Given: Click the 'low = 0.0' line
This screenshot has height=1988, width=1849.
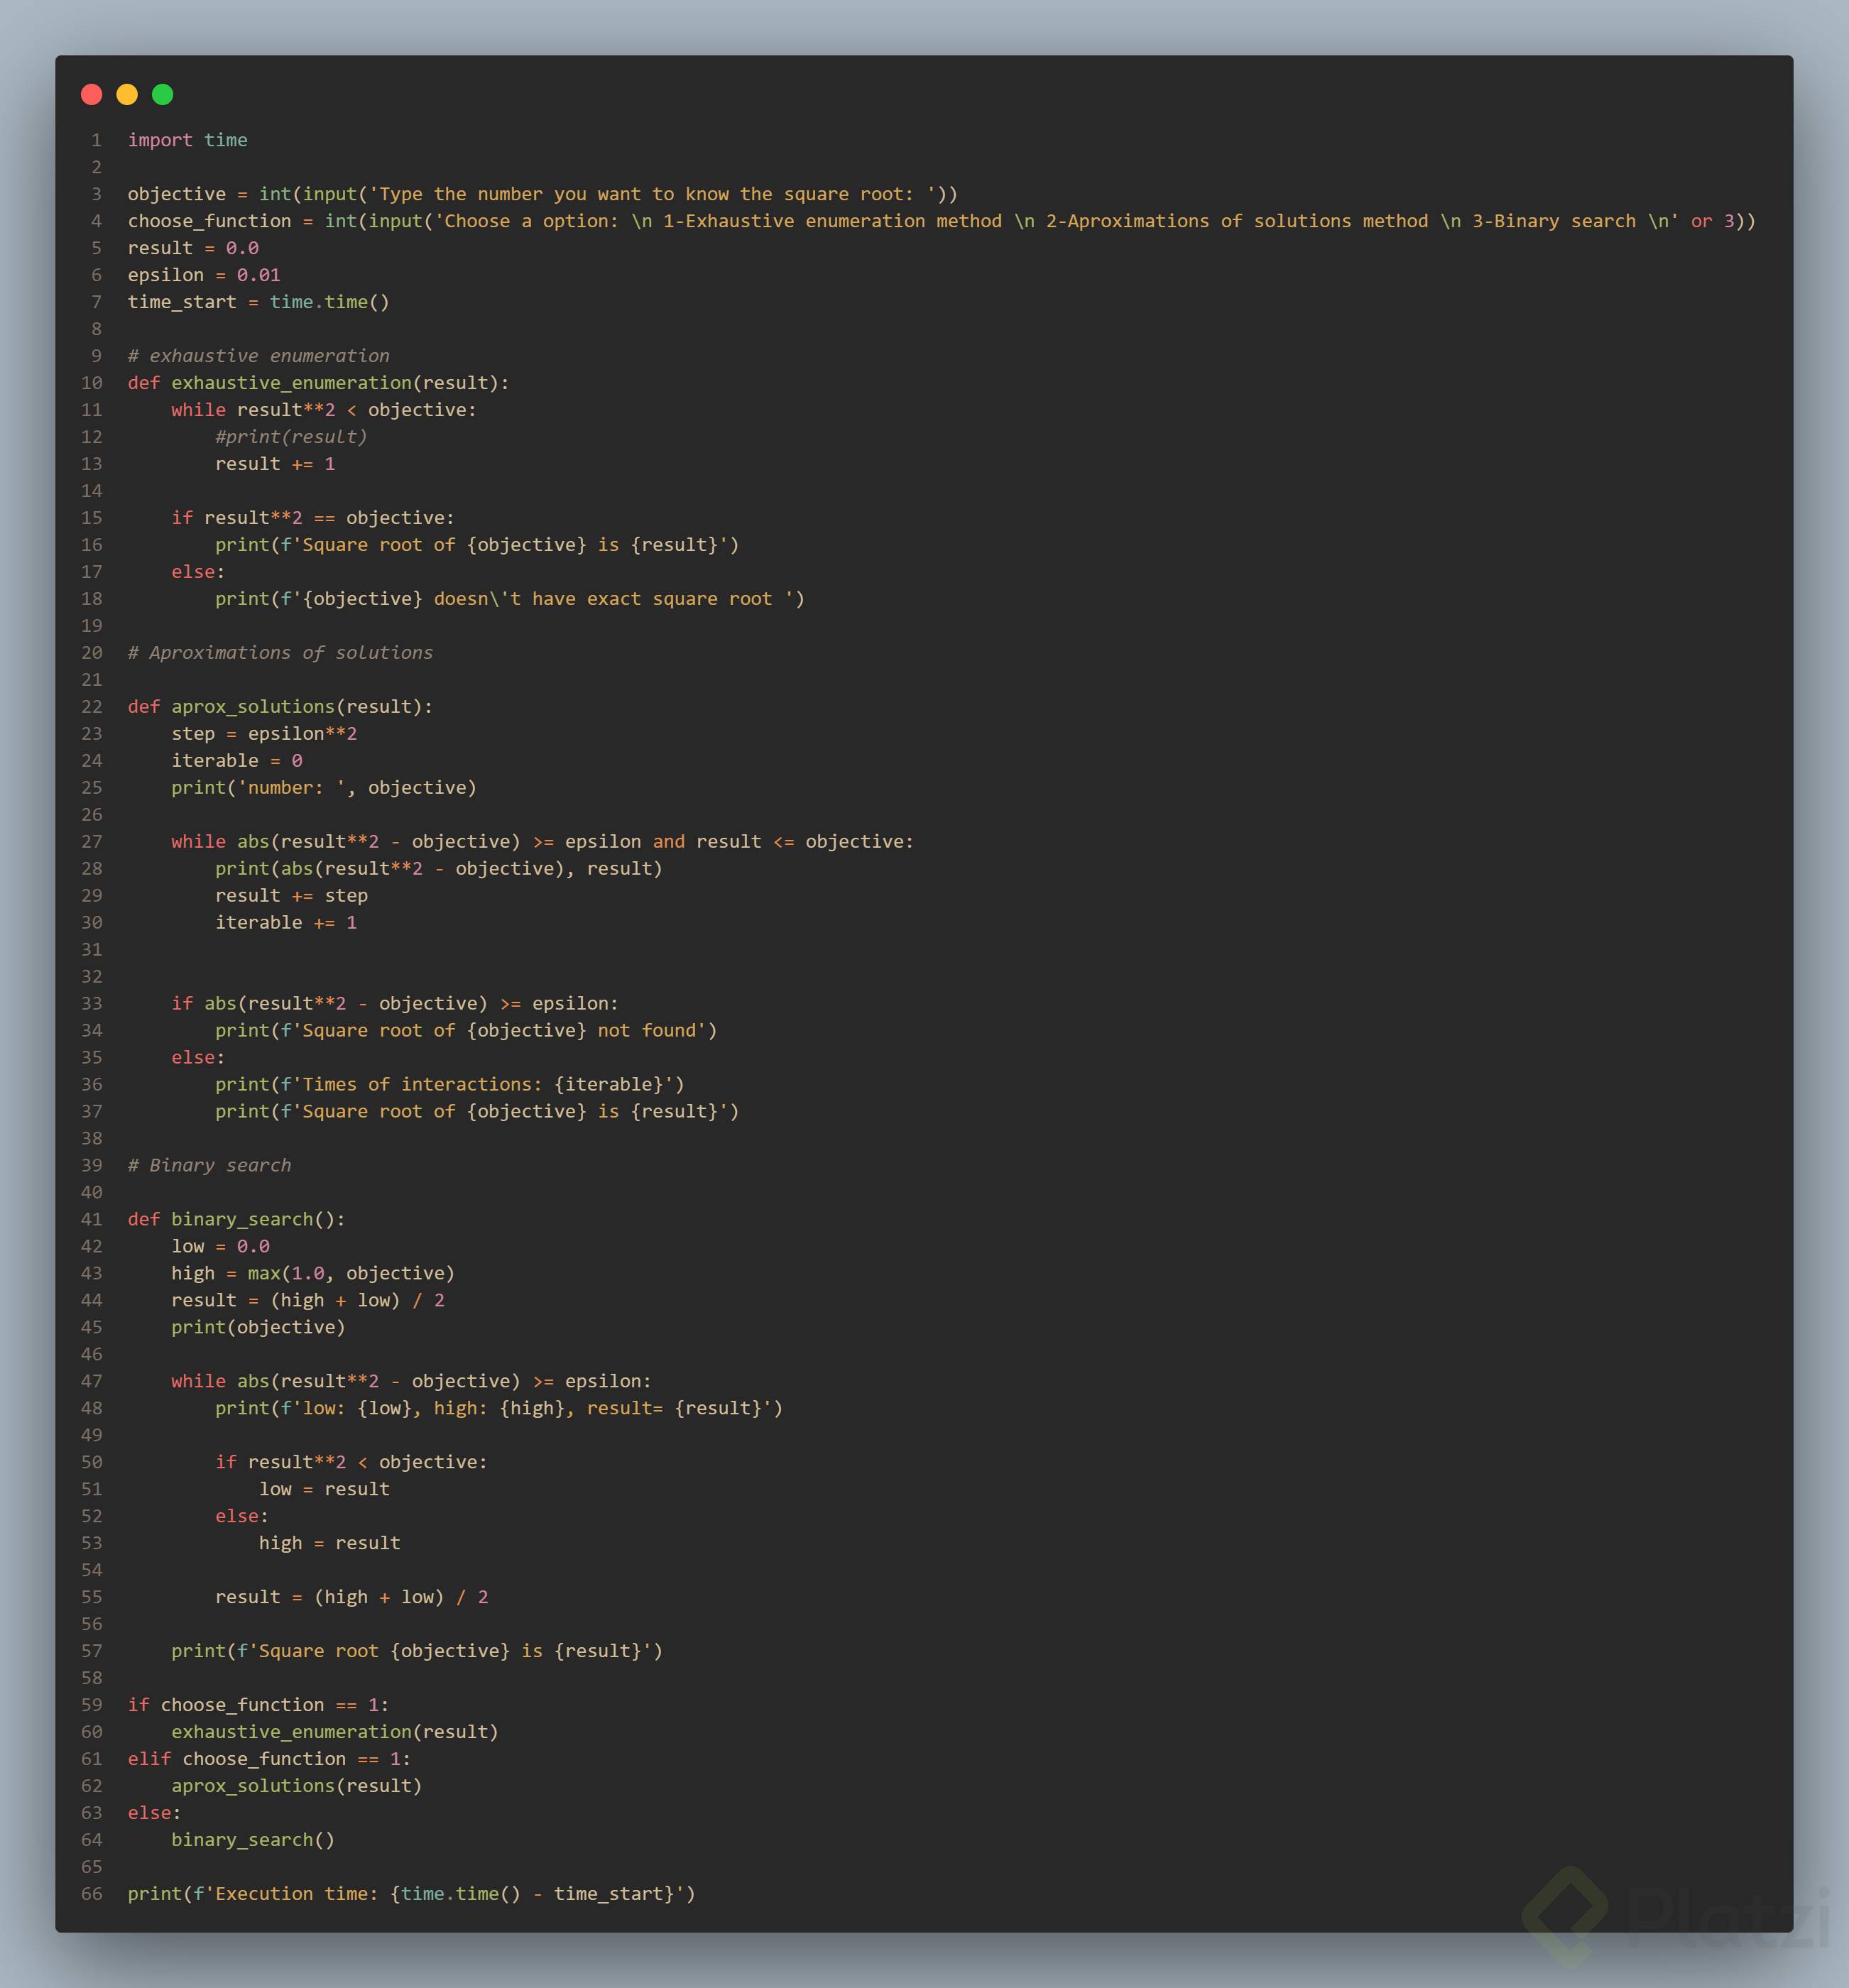Looking at the screenshot, I should tap(220, 1247).
